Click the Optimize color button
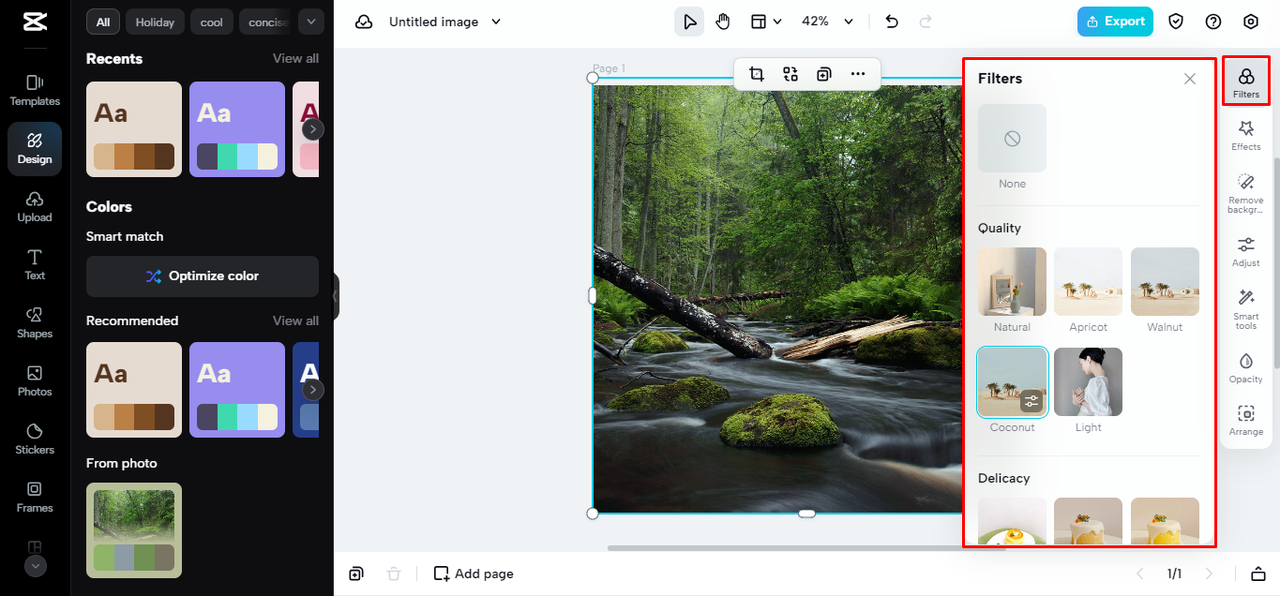Screen dimensions: 1280x596 pos(202,276)
